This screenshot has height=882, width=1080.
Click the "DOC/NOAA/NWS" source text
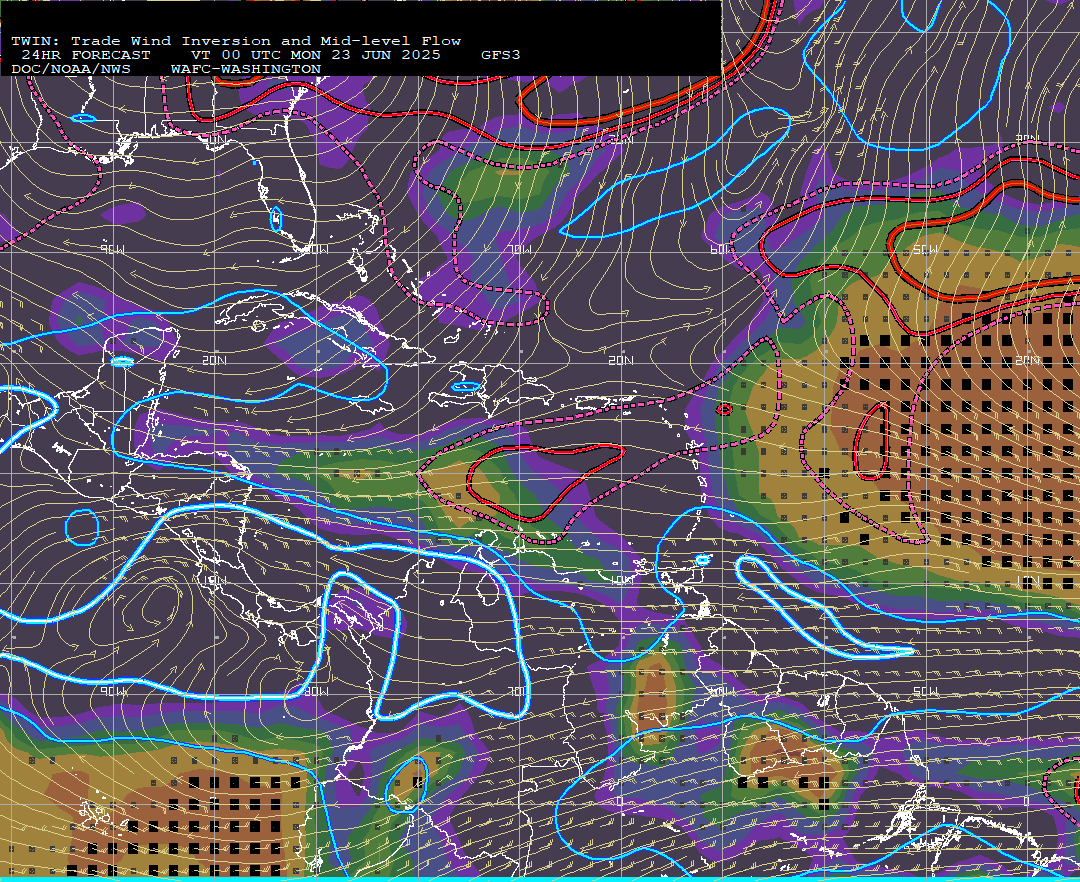point(71,70)
